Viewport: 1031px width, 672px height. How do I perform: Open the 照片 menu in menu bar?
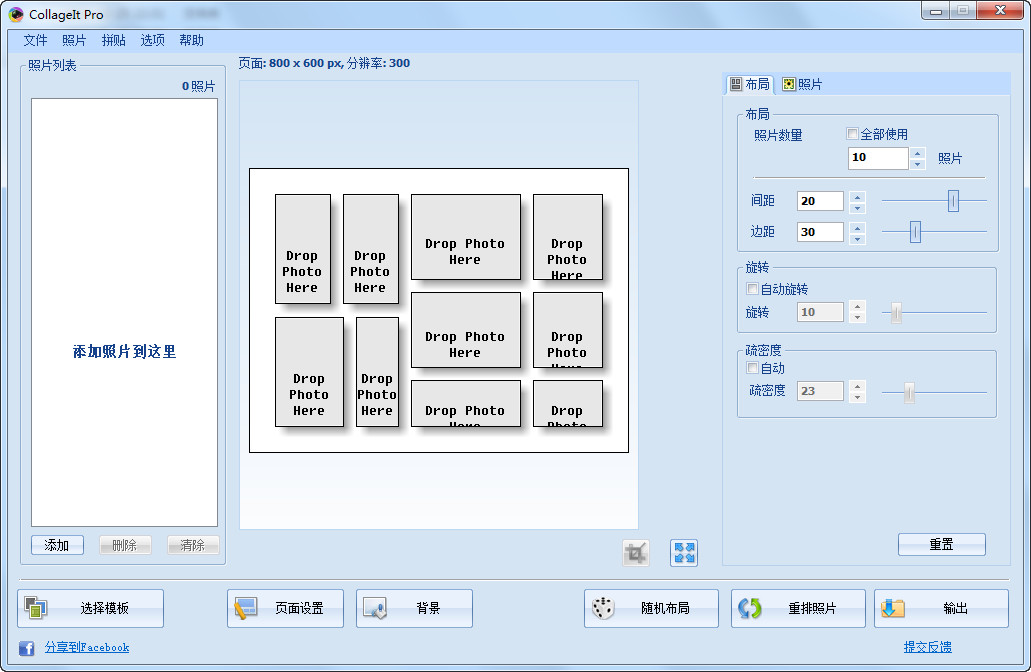click(x=74, y=40)
